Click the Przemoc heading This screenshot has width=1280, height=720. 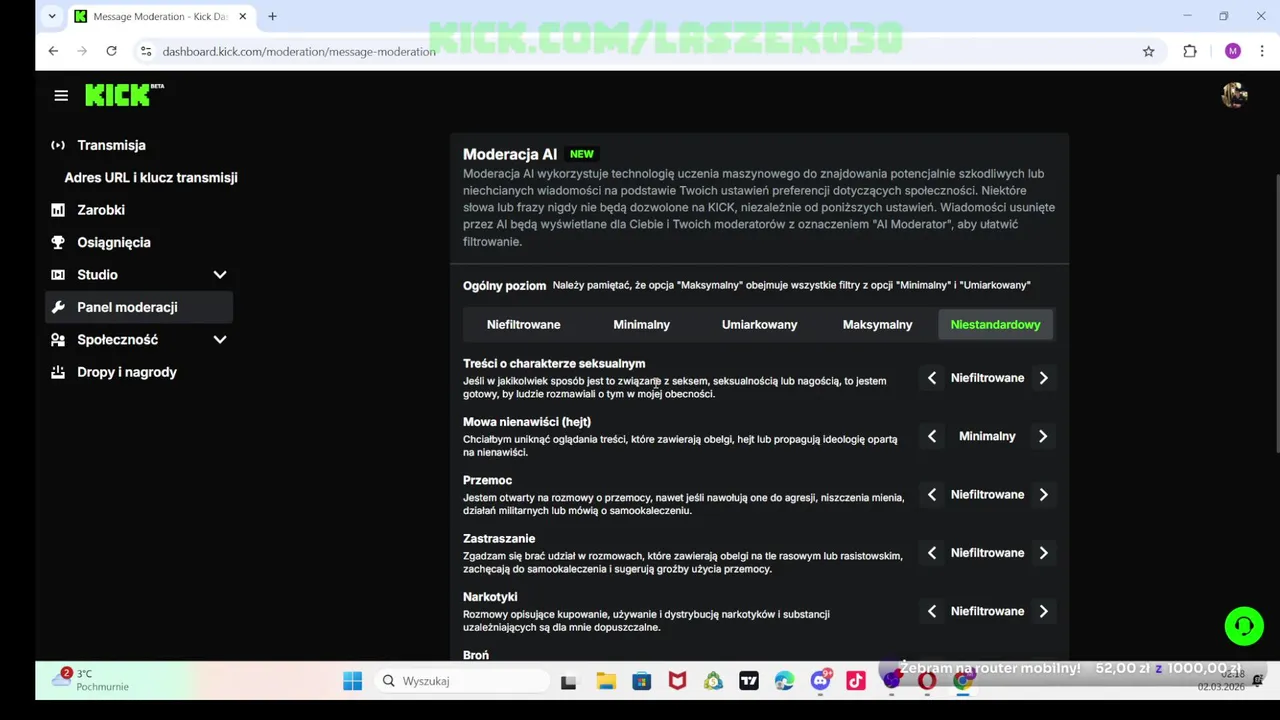click(487, 480)
